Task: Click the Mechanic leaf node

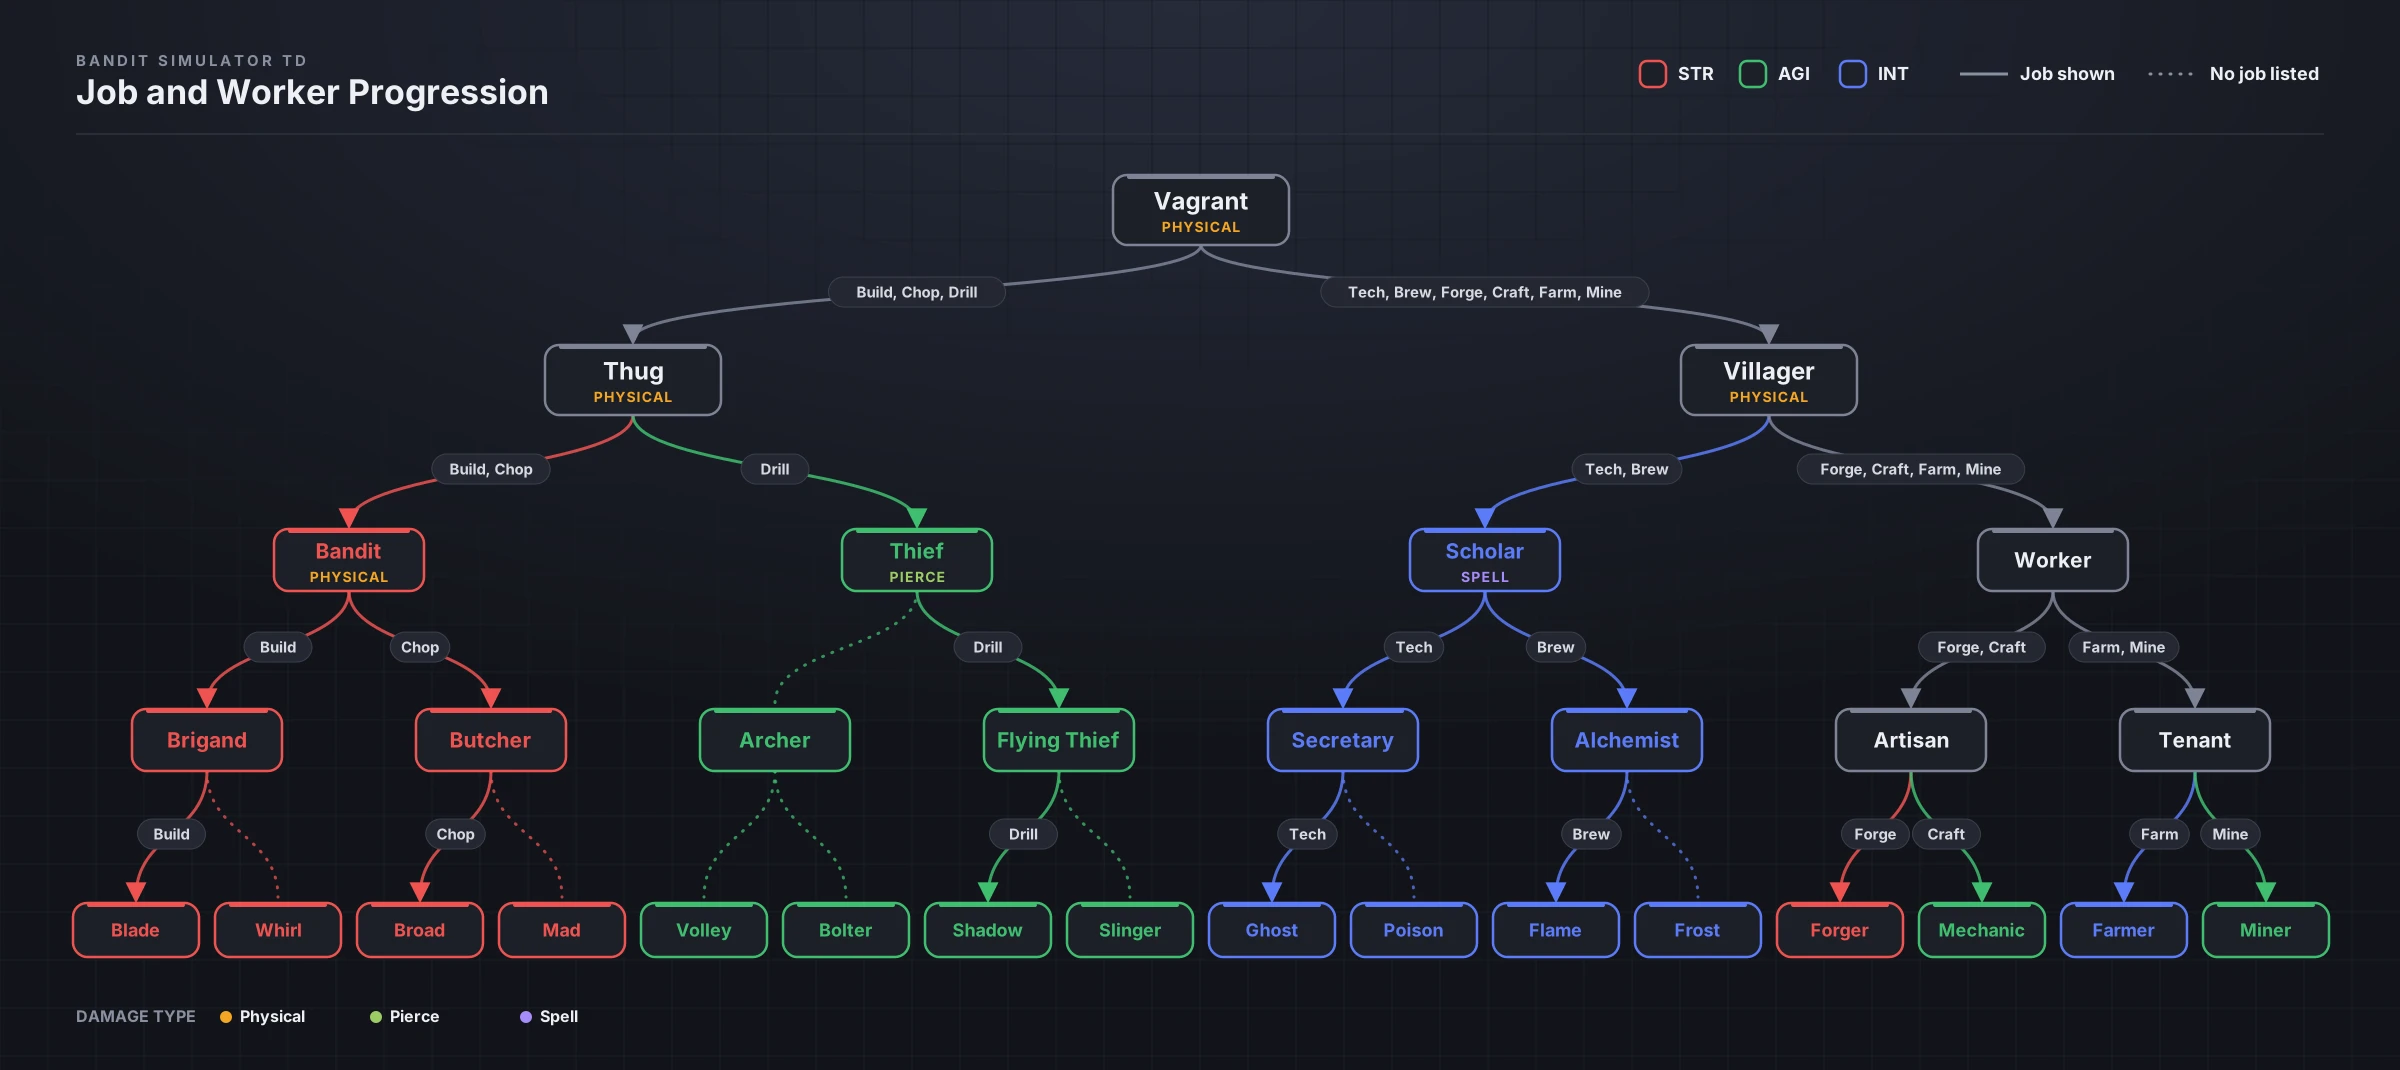Action: 1982,930
